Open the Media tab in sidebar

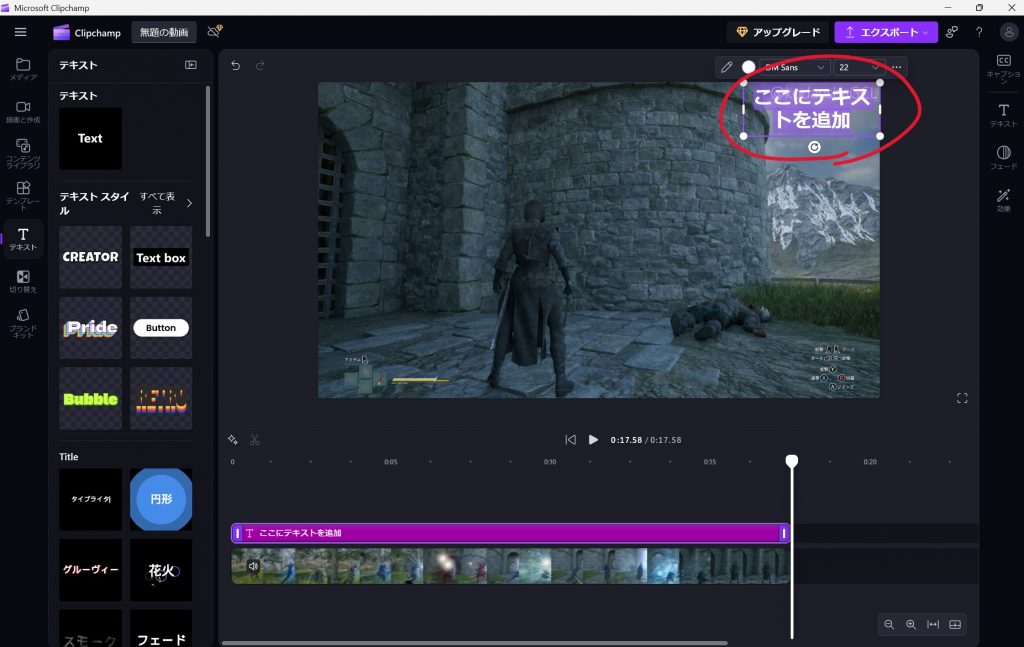click(23, 69)
